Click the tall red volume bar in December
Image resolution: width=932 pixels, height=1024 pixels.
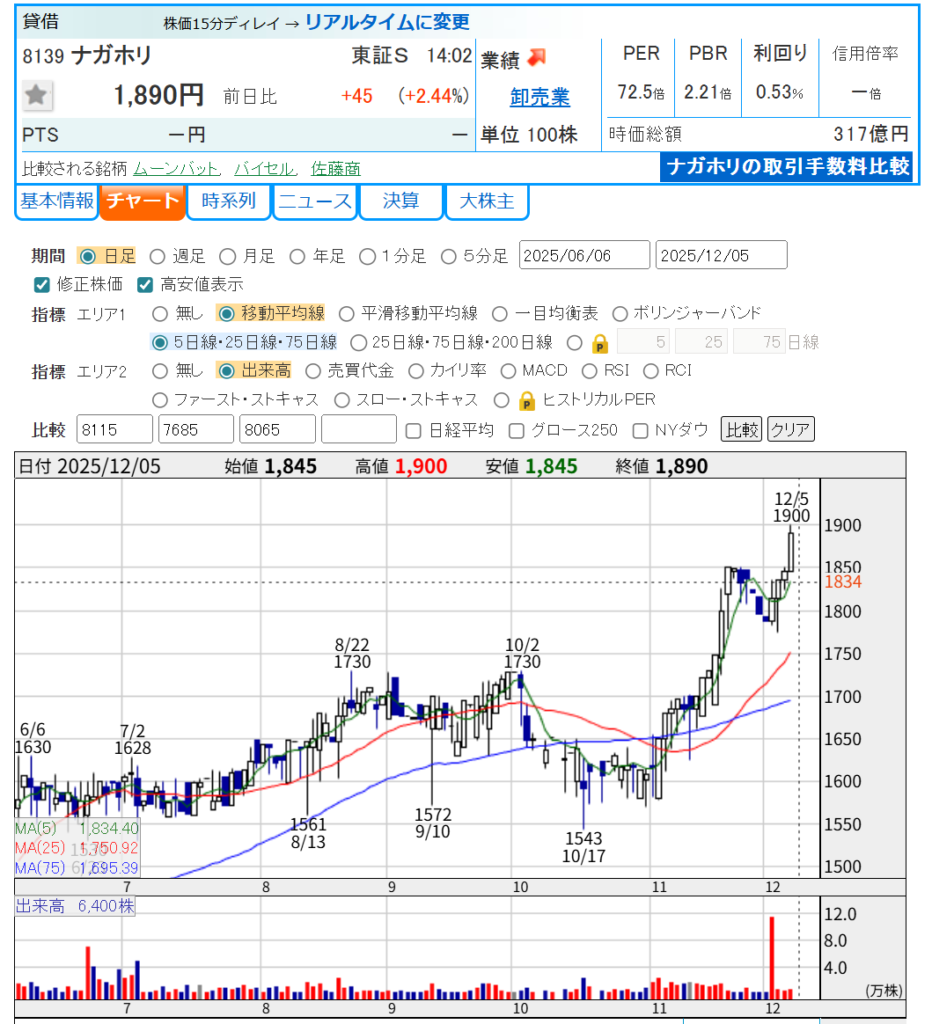(x=772, y=956)
